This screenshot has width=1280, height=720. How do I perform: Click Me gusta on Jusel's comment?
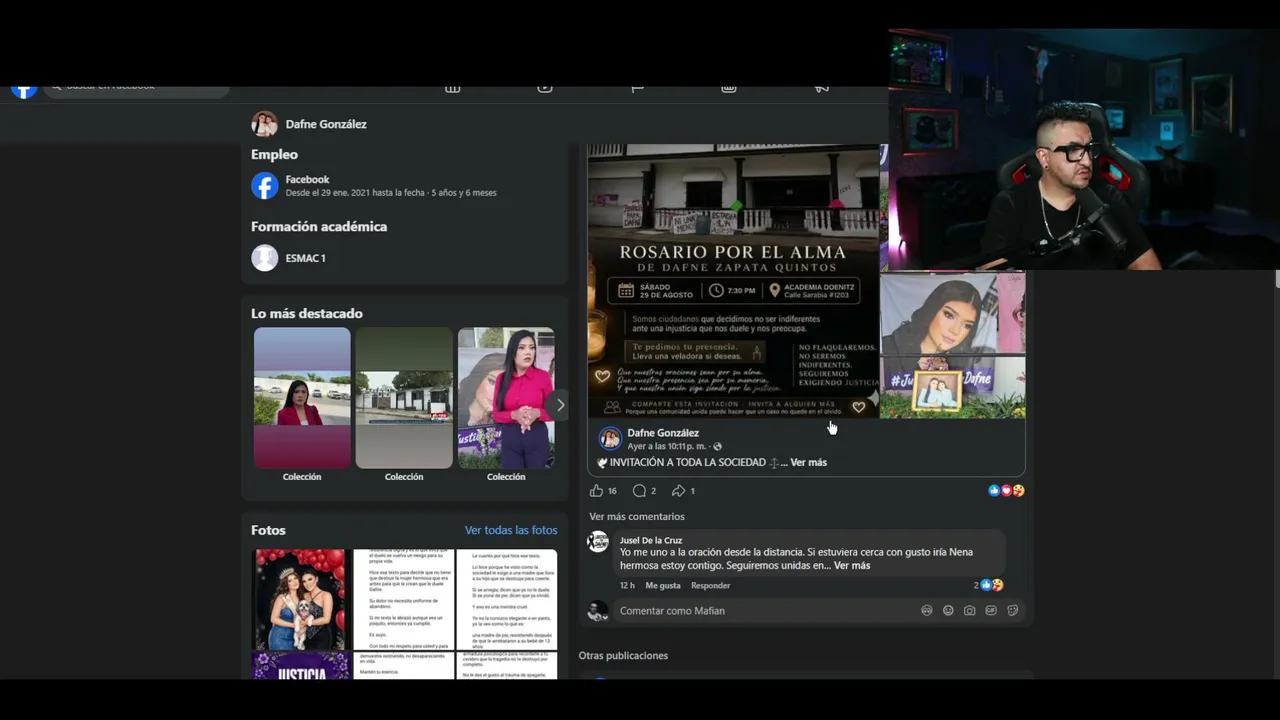(663, 586)
